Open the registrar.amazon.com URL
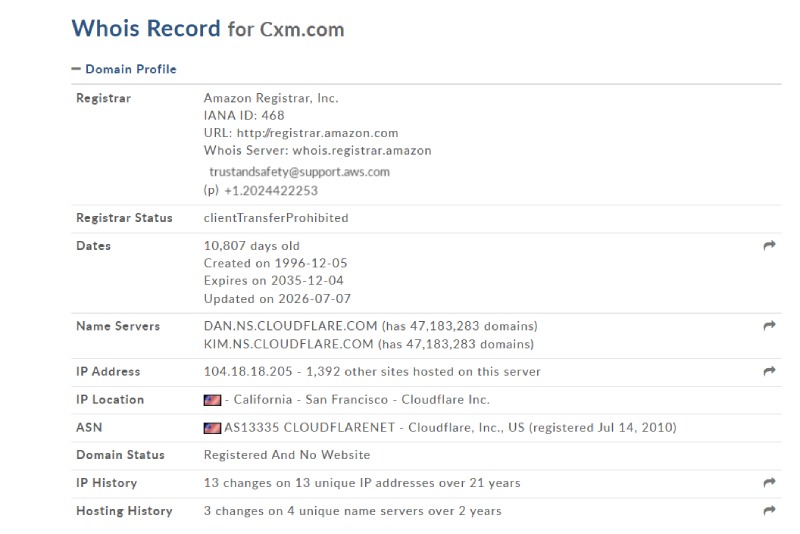This screenshot has height=534, width=800. point(317,133)
